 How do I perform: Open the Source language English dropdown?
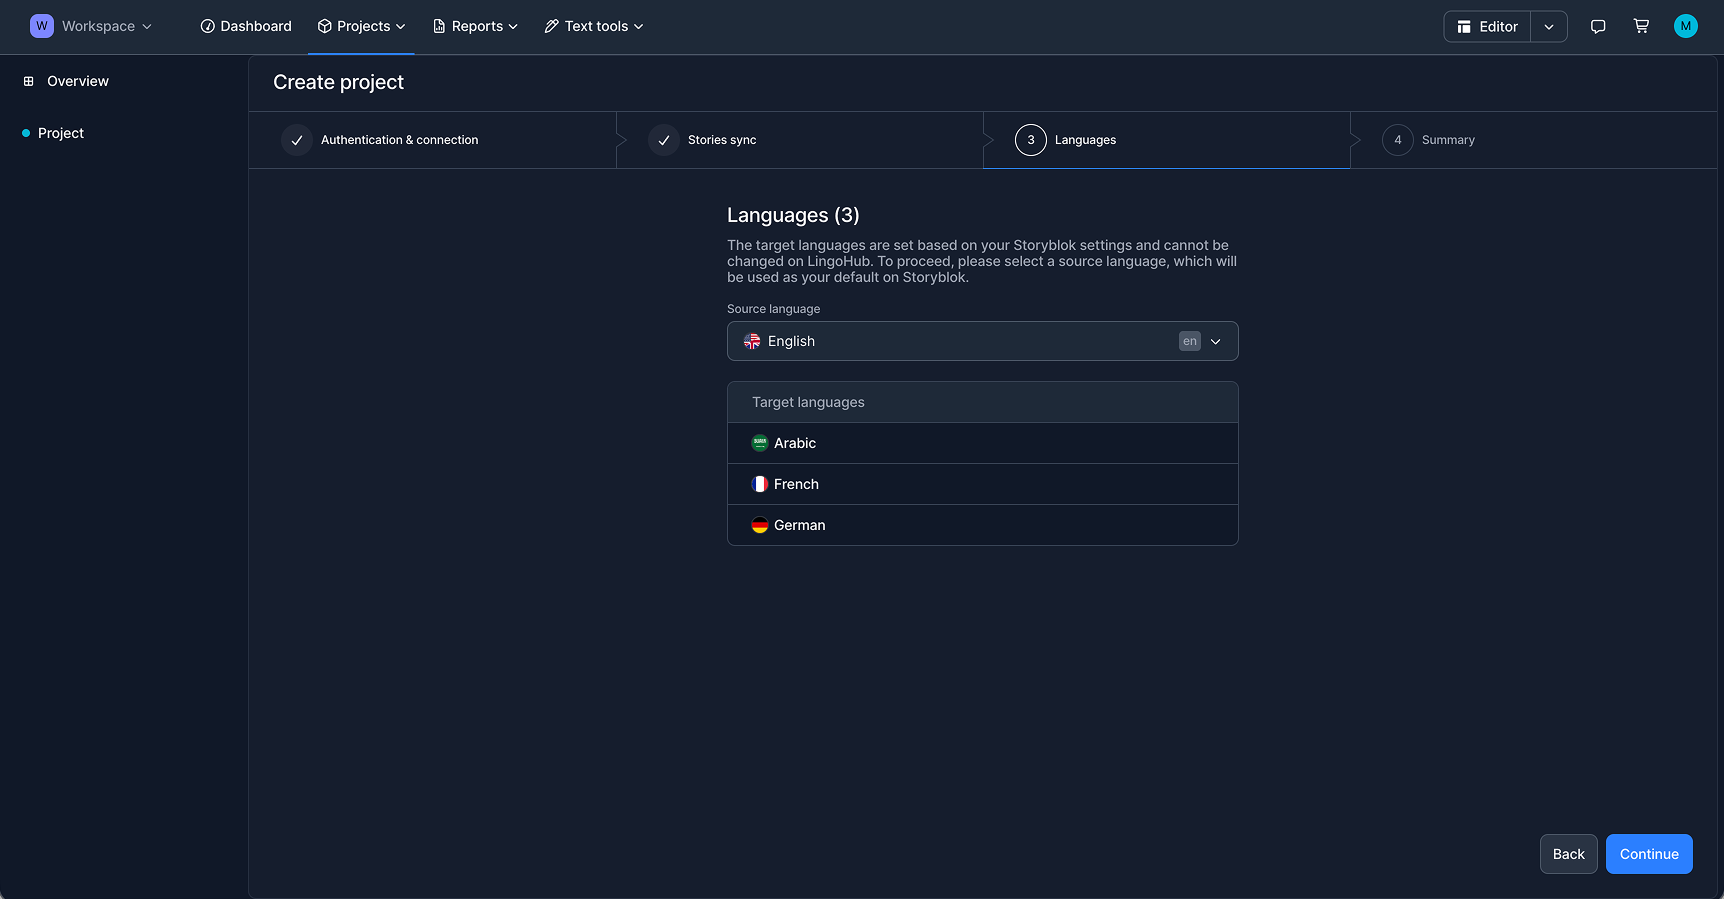click(x=982, y=341)
